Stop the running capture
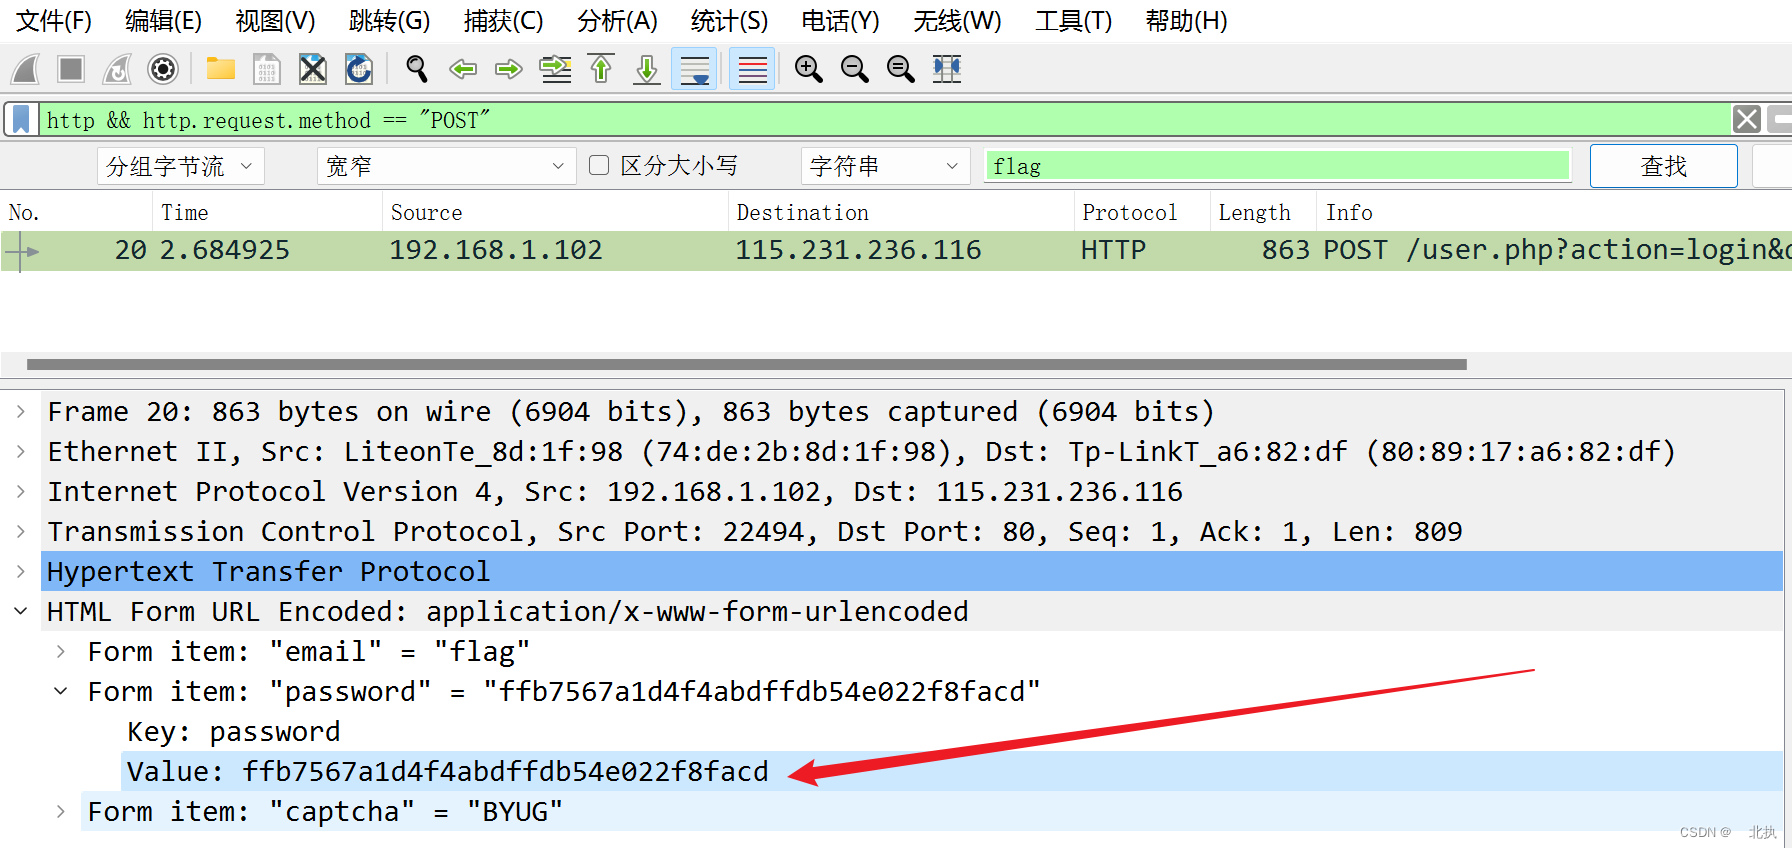The width and height of the screenshot is (1792, 848). pos(71,69)
